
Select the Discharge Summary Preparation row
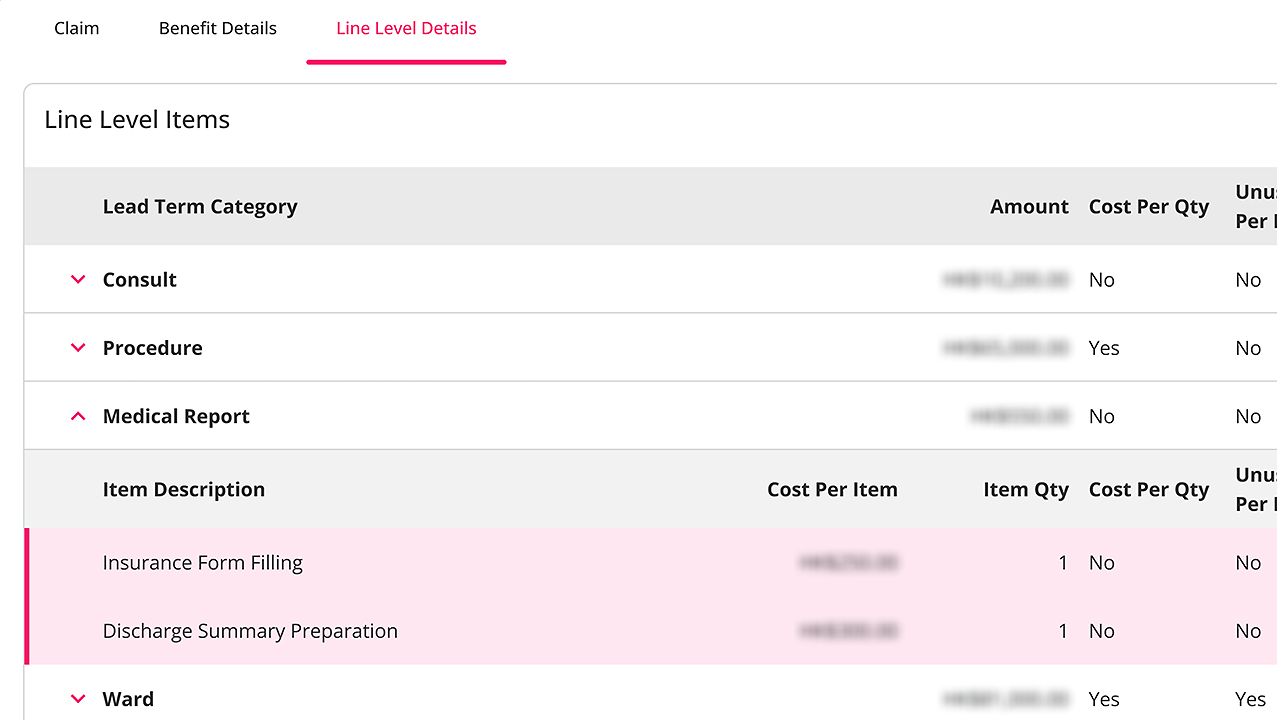pyautogui.click(x=651, y=631)
